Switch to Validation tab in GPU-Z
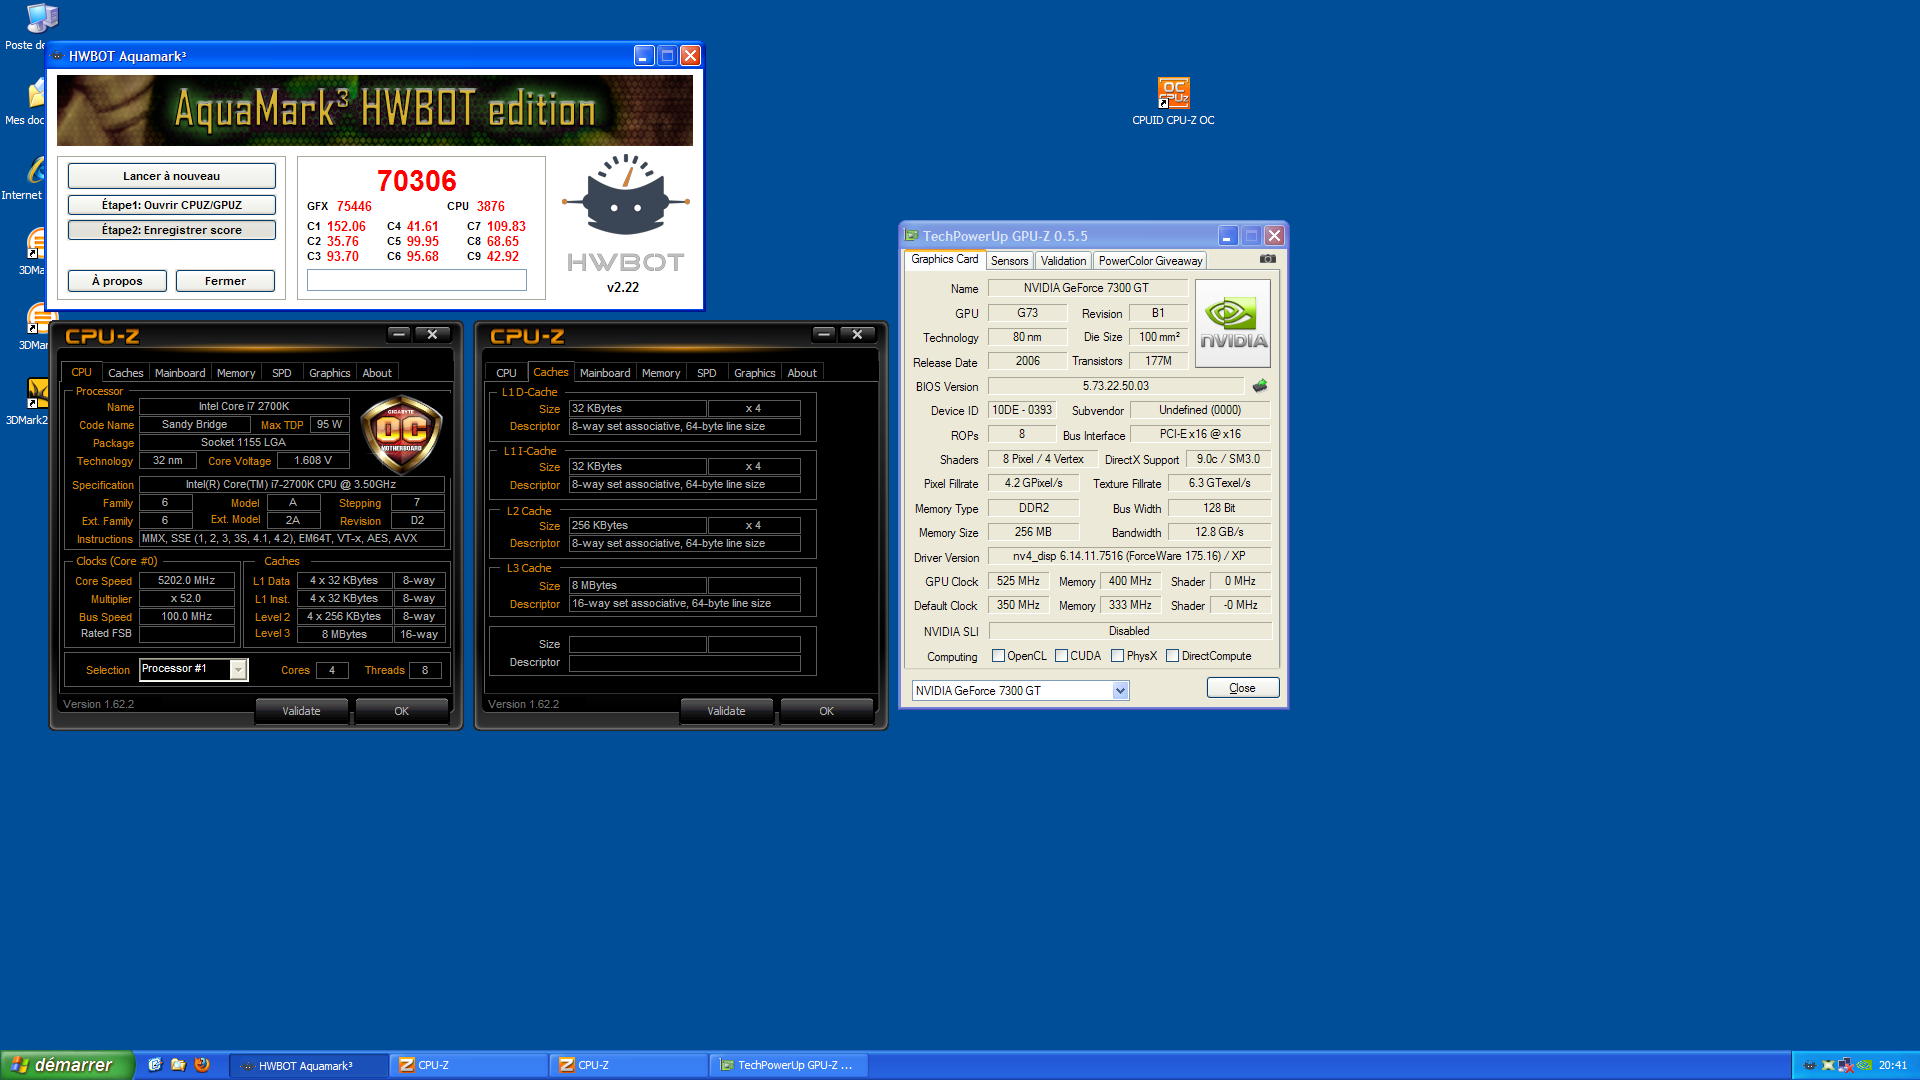The width and height of the screenshot is (1920, 1080). coord(1063,261)
